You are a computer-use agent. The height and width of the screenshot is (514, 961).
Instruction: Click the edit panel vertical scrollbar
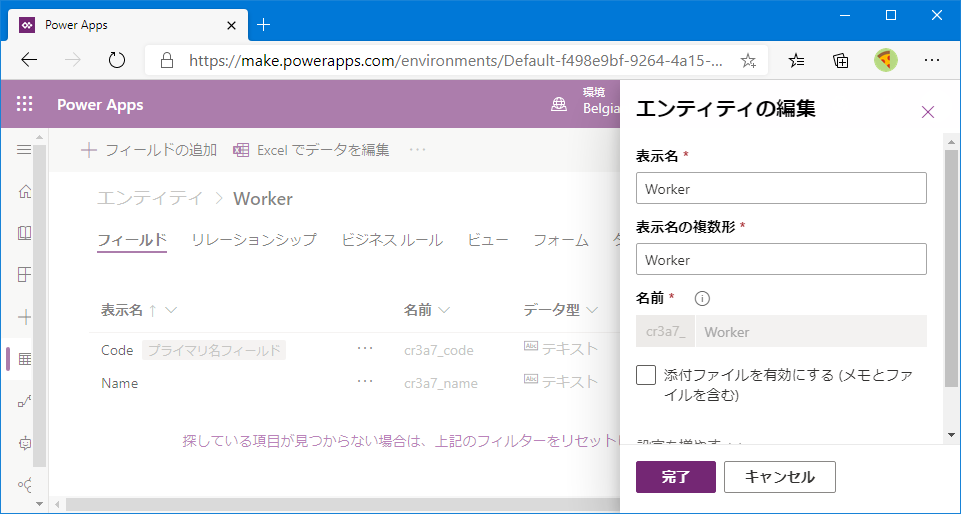[951, 270]
